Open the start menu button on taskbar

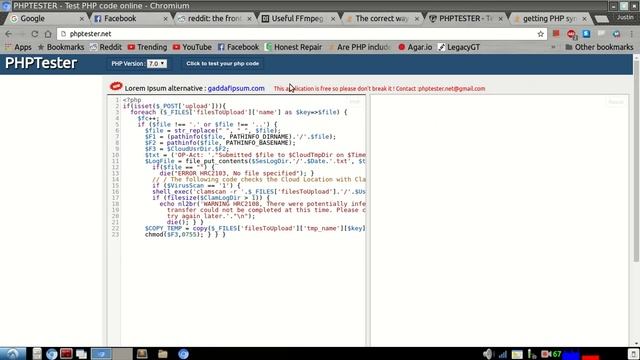(x=12, y=354)
